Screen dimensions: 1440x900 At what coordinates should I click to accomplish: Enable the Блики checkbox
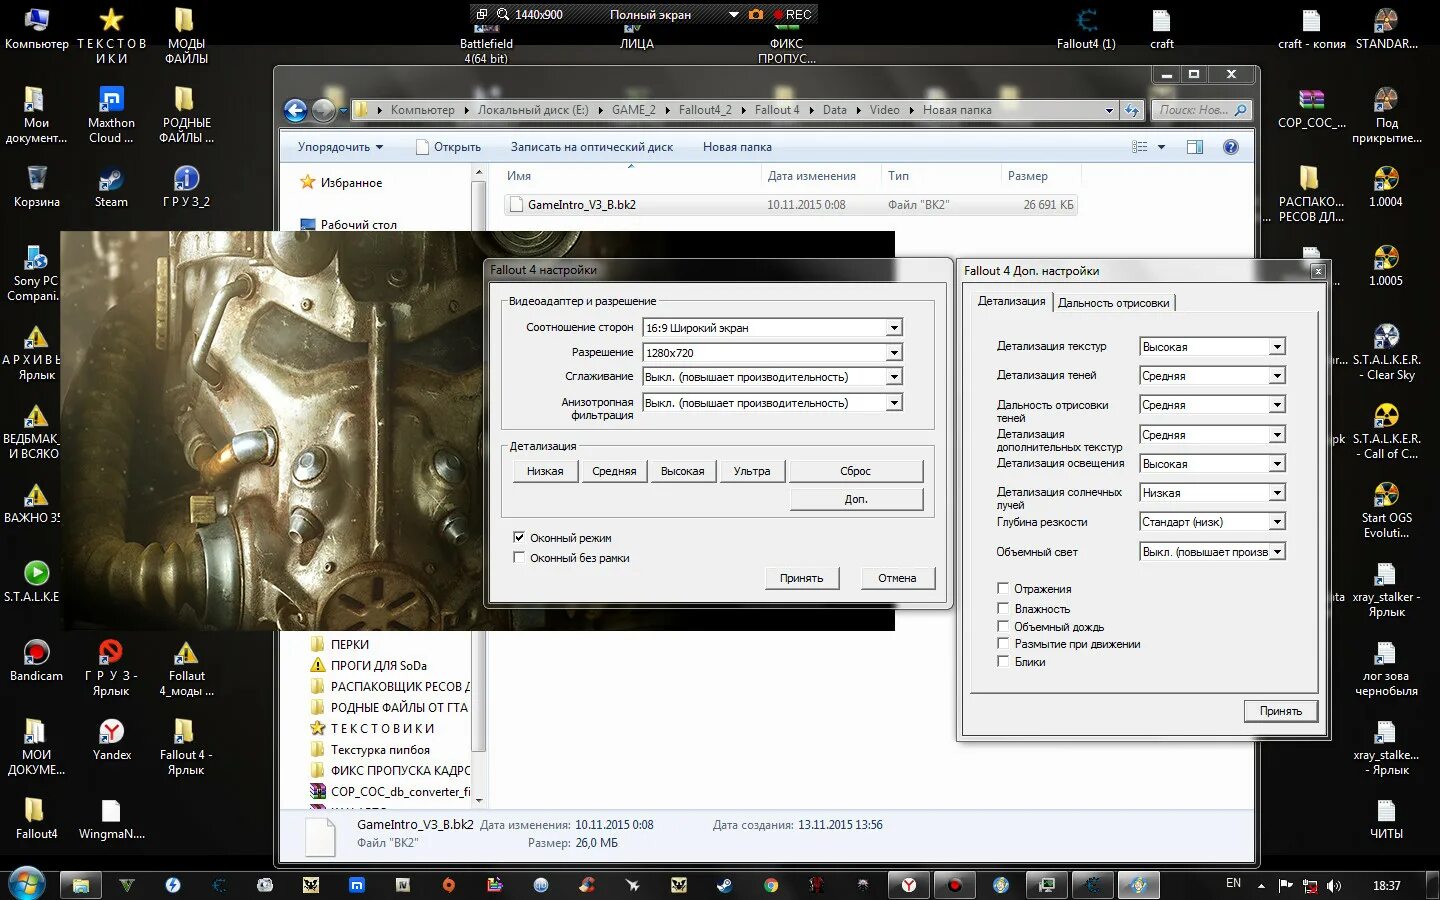[x=1003, y=661]
